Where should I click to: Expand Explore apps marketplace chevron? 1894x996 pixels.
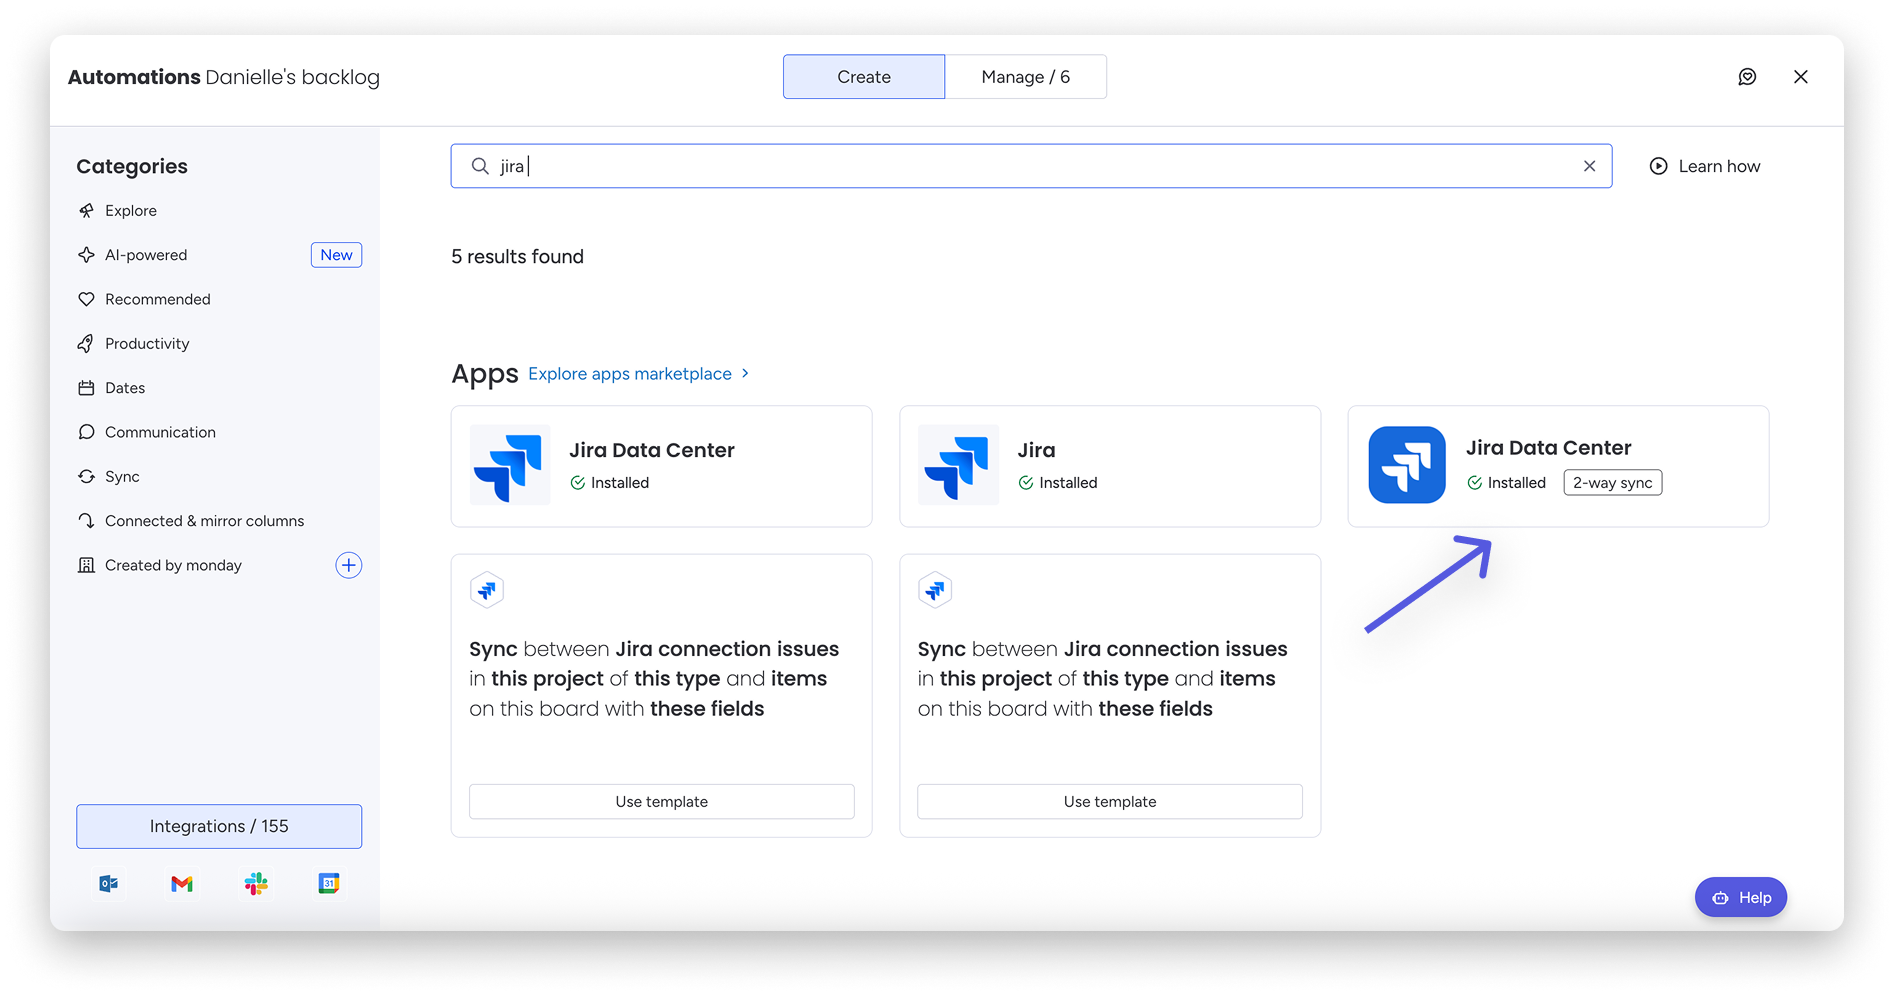(745, 373)
